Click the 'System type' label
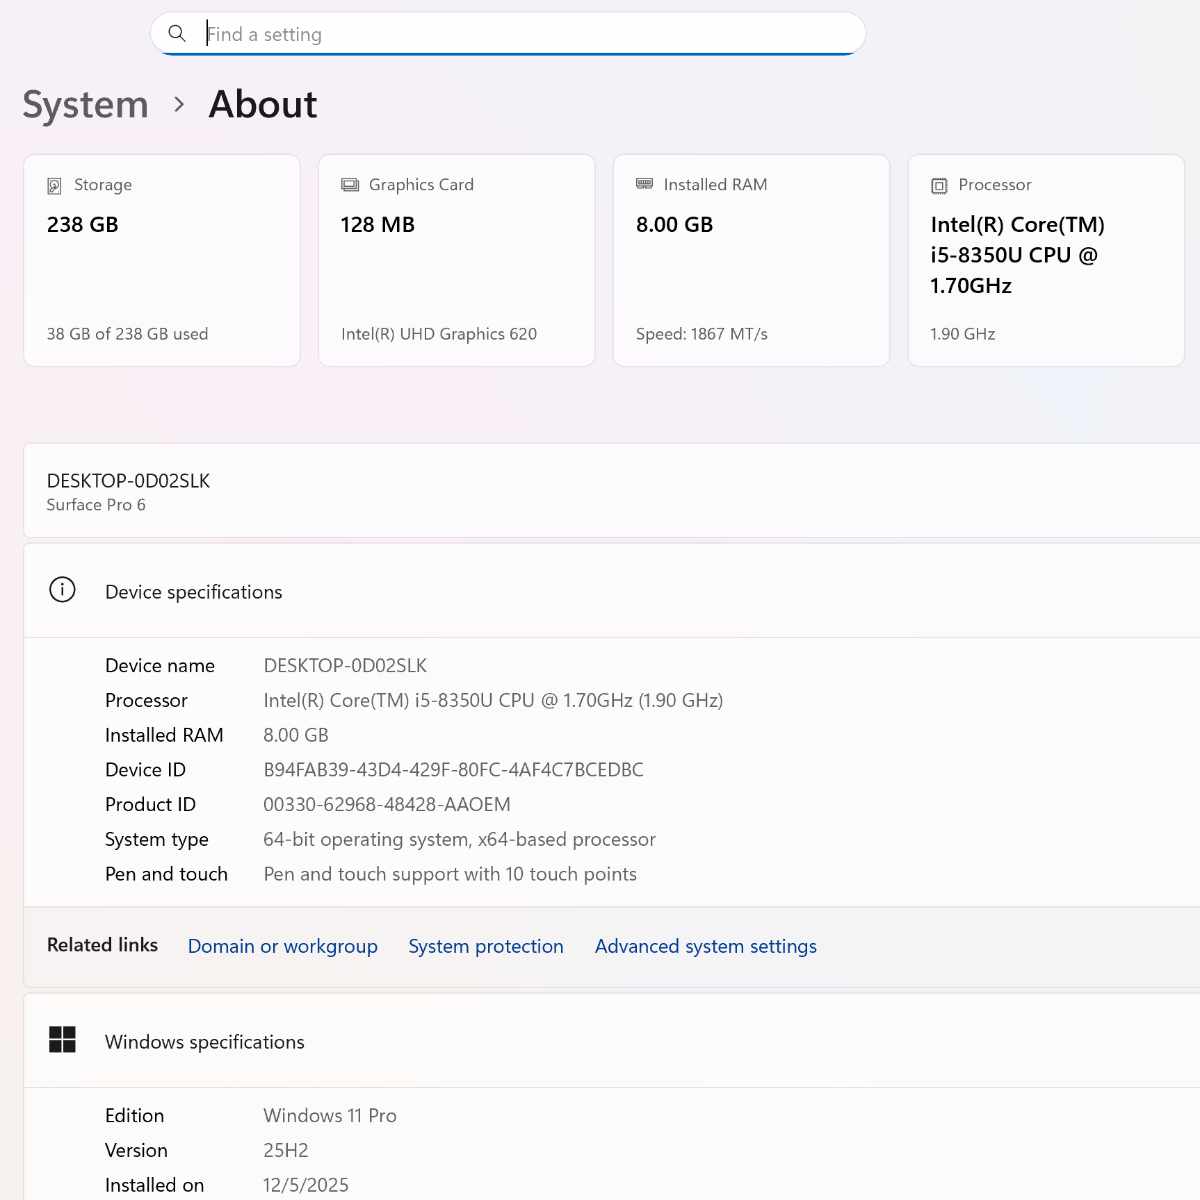The width and height of the screenshot is (1200, 1200). (x=157, y=839)
